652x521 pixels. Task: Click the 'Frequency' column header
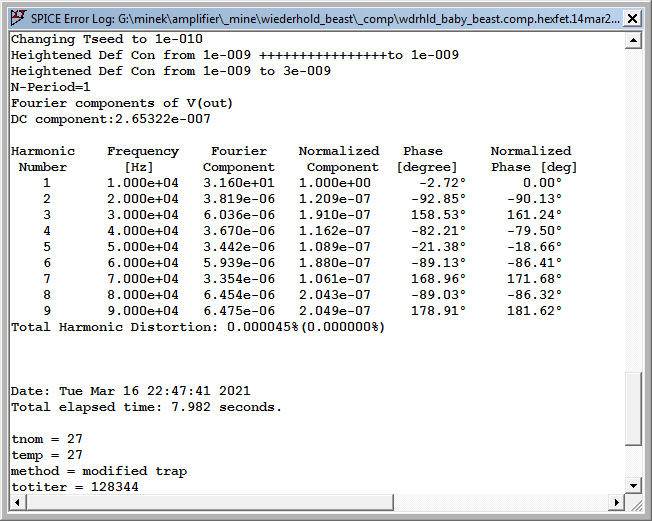click(143, 151)
